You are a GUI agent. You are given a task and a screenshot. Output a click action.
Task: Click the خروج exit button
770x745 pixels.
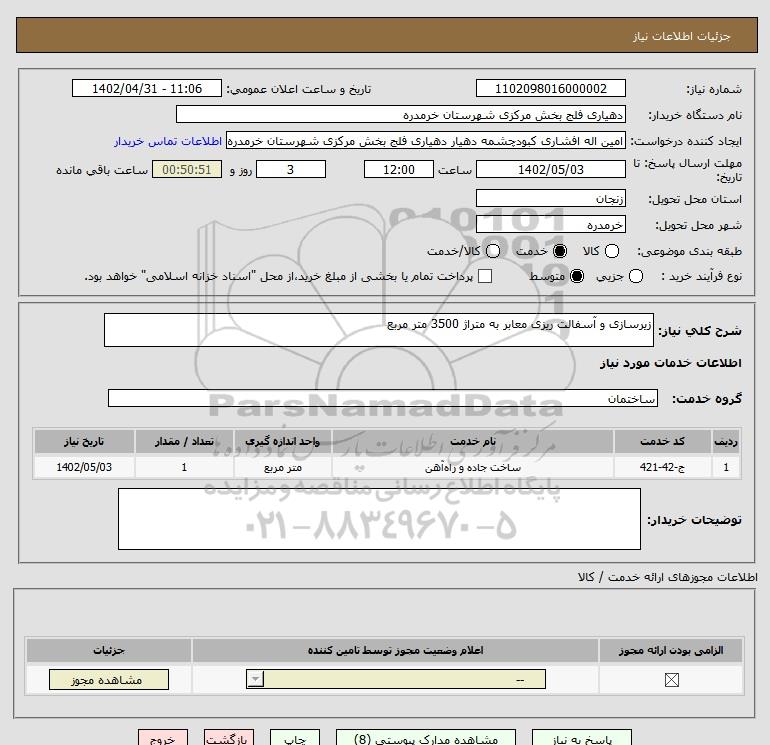click(163, 738)
